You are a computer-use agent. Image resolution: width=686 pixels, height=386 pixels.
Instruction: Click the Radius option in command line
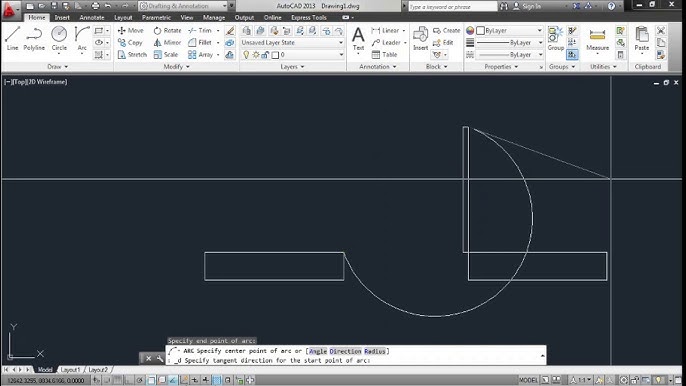pos(375,351)
